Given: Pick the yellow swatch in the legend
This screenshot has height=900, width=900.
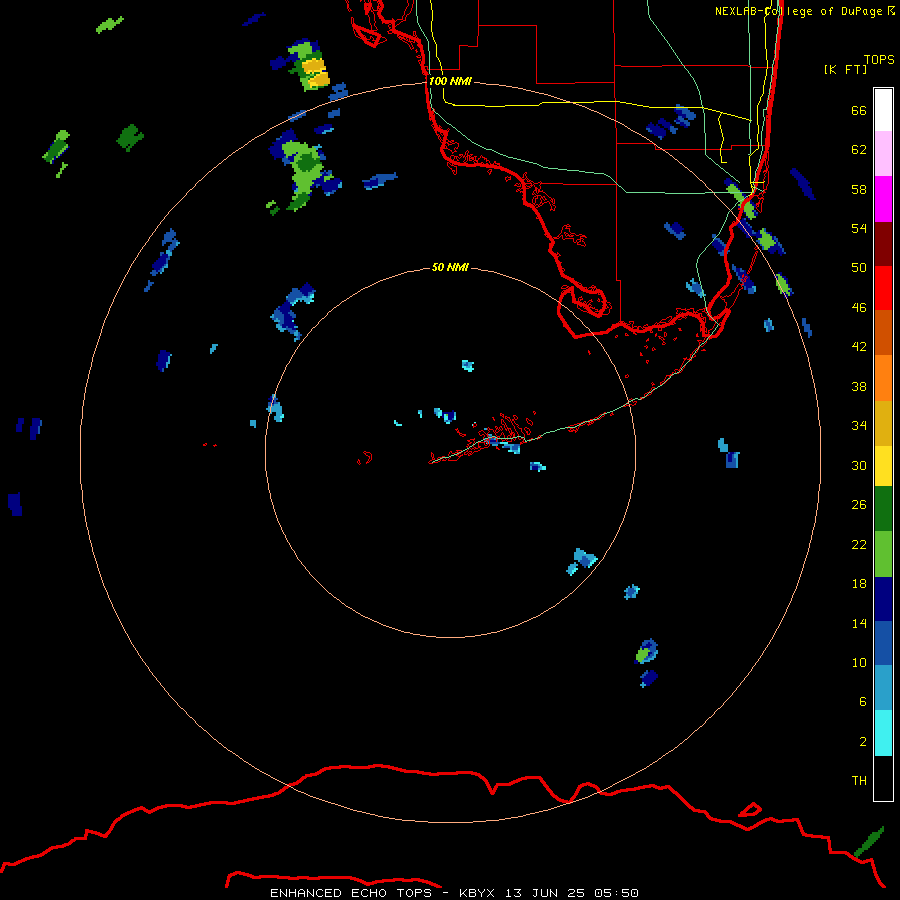Looking at the screenshot, I should (x=883, y=466).
